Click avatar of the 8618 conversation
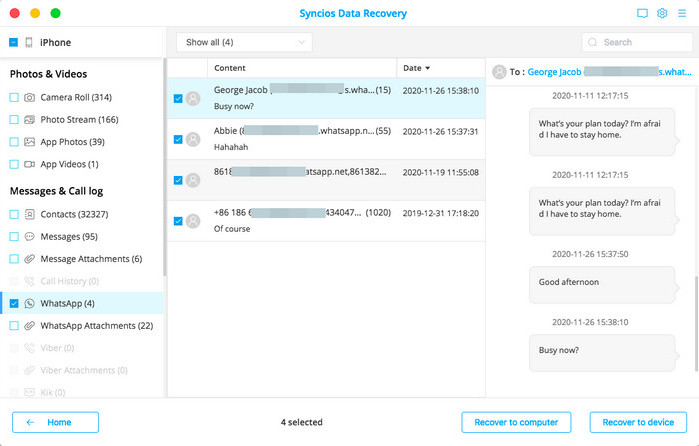 coord(193,180)
